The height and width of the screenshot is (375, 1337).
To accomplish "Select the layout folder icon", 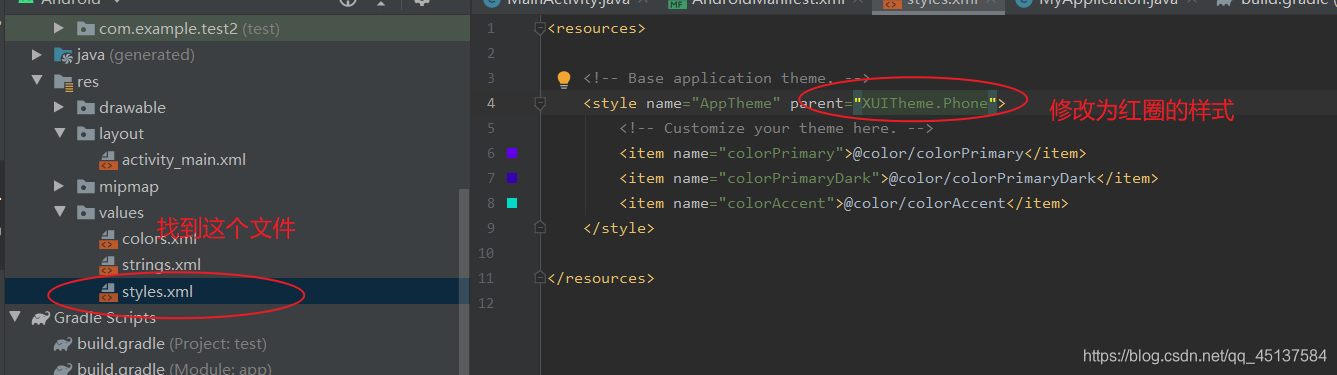I will (85, 133).
